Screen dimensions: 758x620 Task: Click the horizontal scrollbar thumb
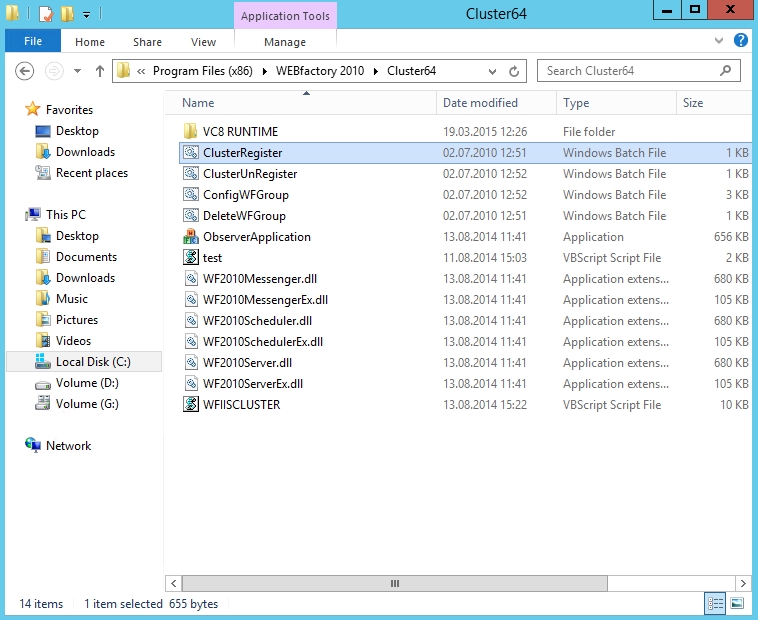pos(394,583)
